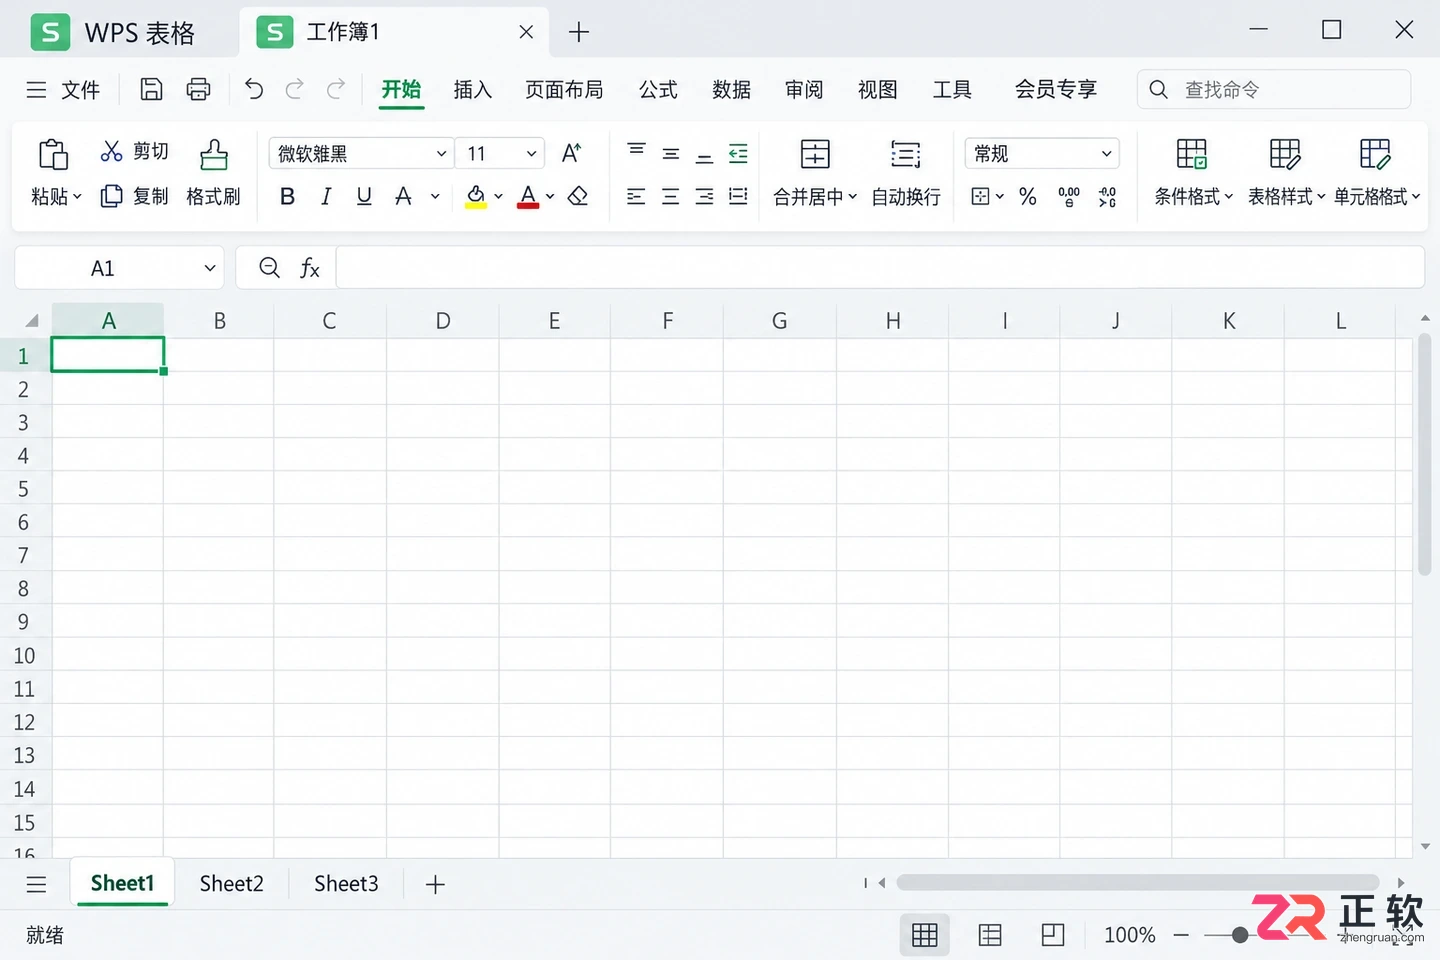This screenshot has height=960, width=1440.
Task: Open the number format dropdown (常规)
Action: point(1106,153)
